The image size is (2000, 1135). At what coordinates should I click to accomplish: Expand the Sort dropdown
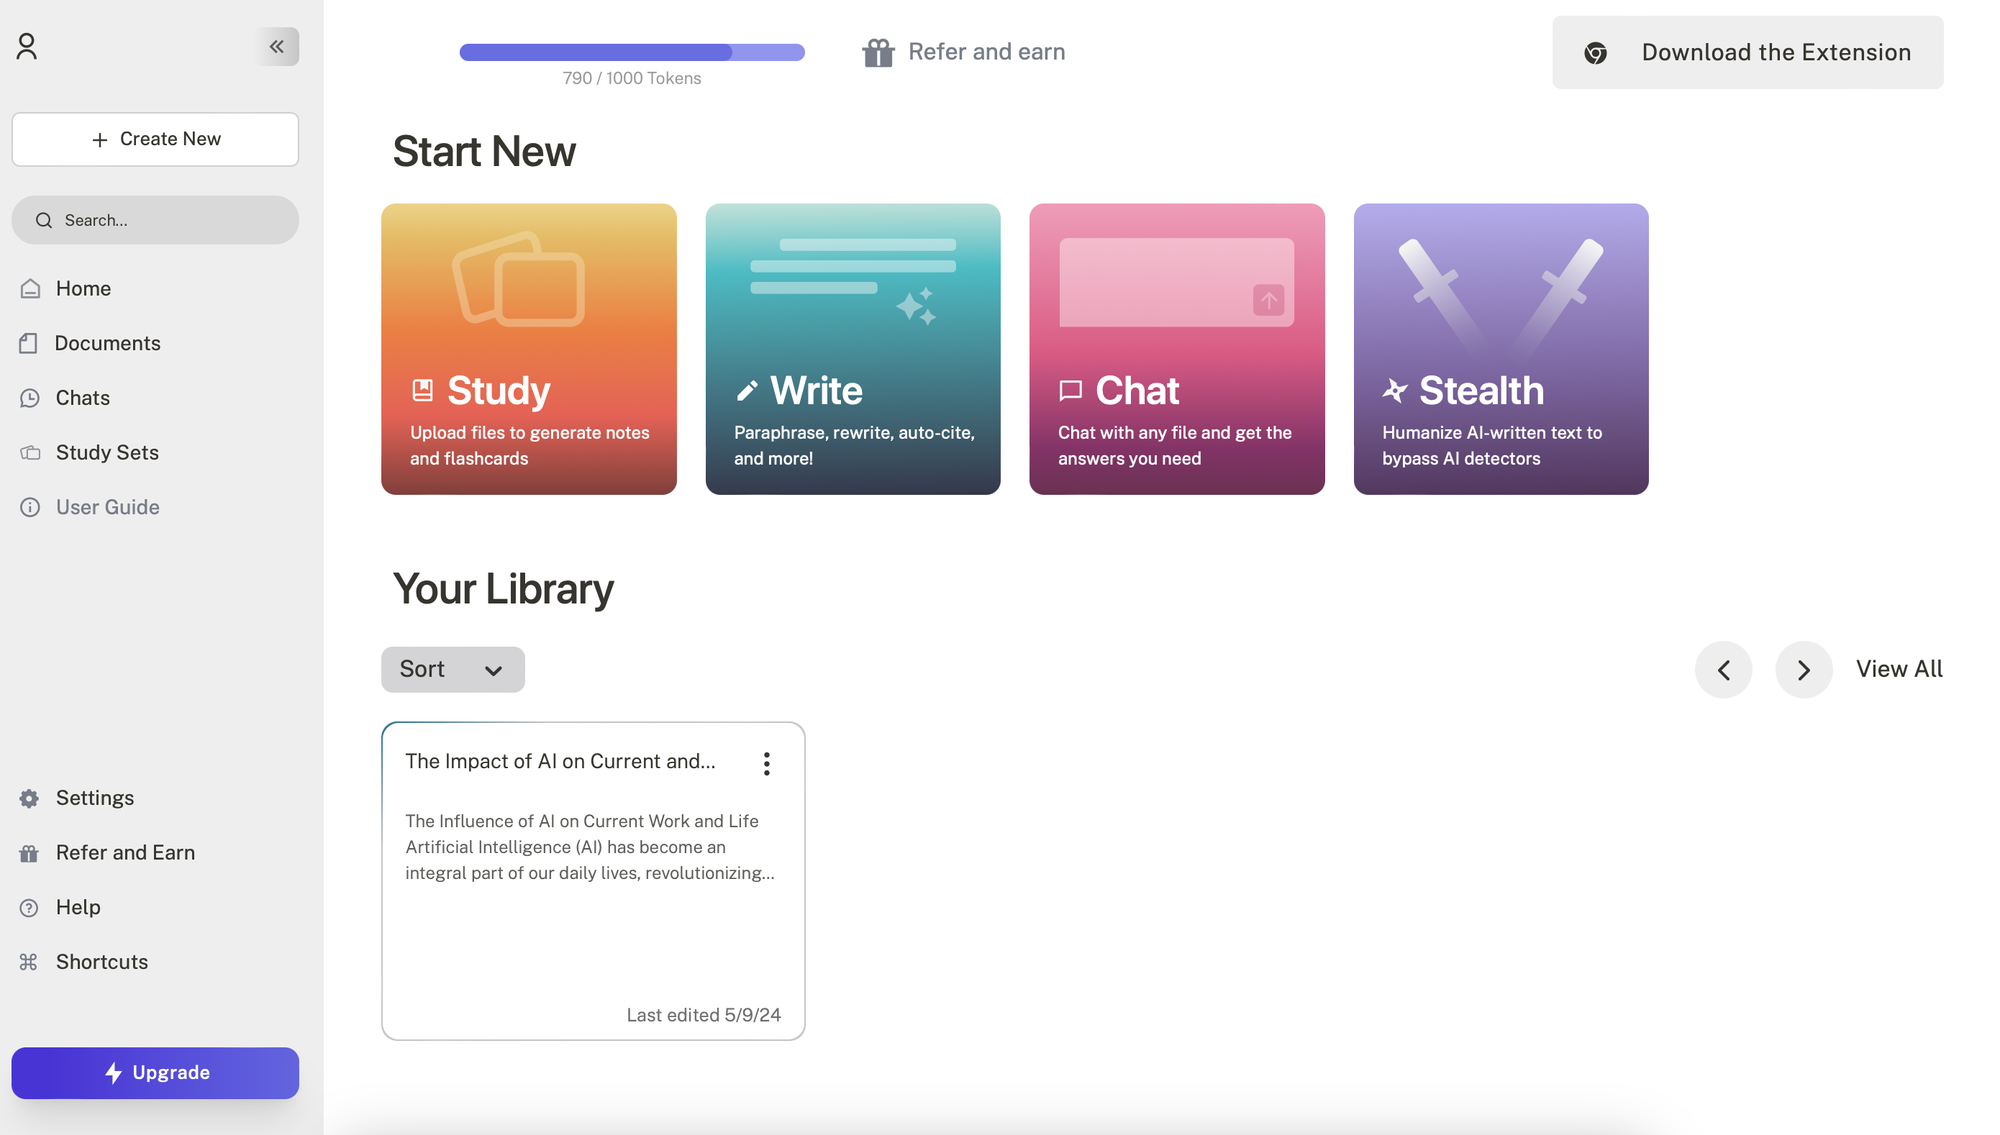click(452, 670)
